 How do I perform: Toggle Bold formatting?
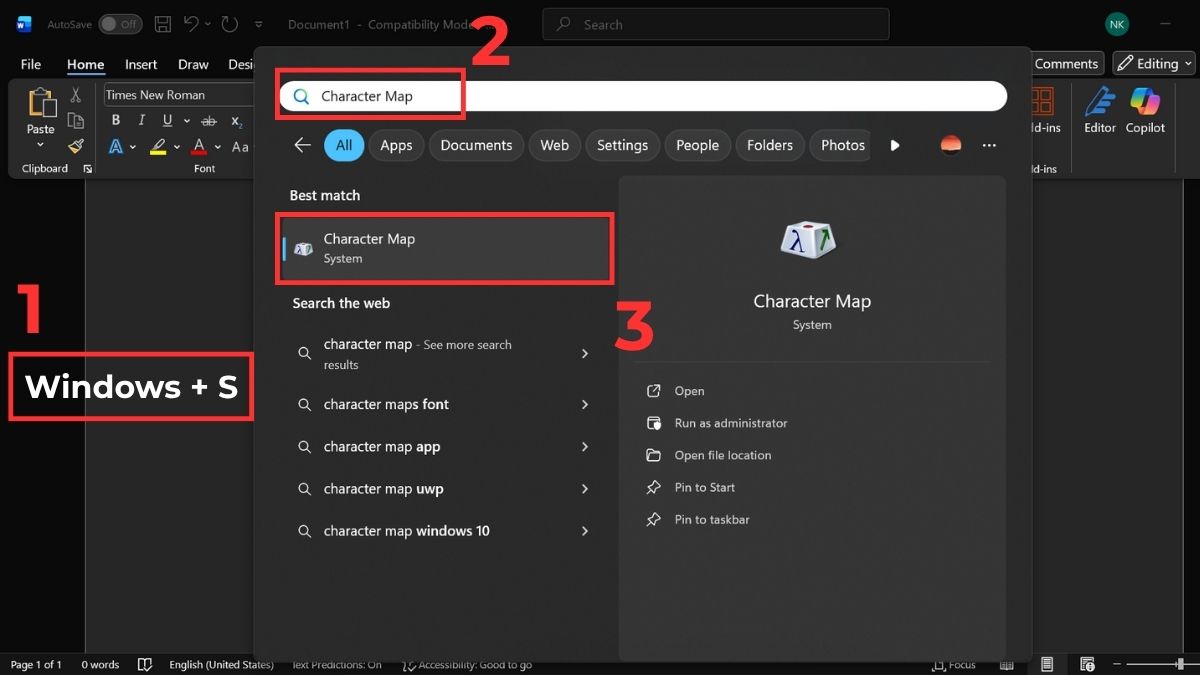tap(116, 121)
